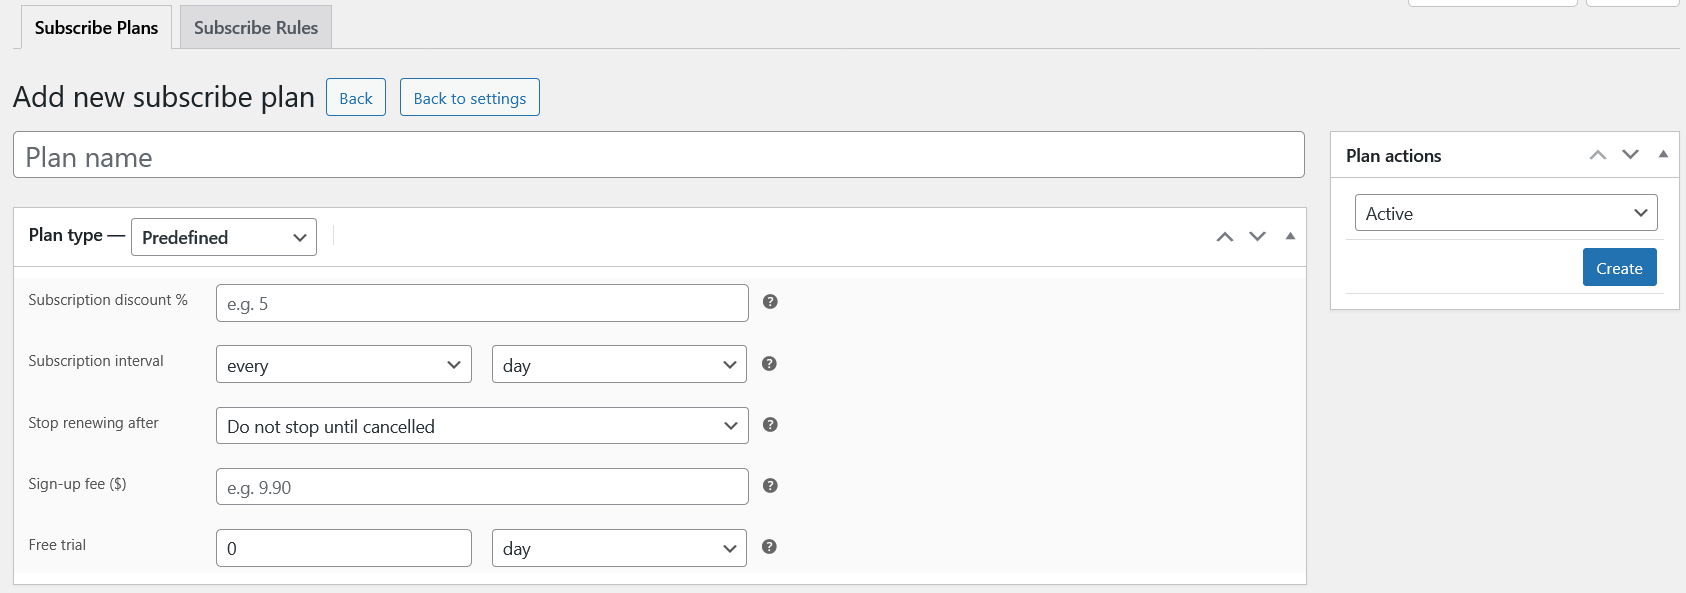1686x593 pixels.
Task: Select the Subscribe Plans tab
Action: click(x=96, y=28)
